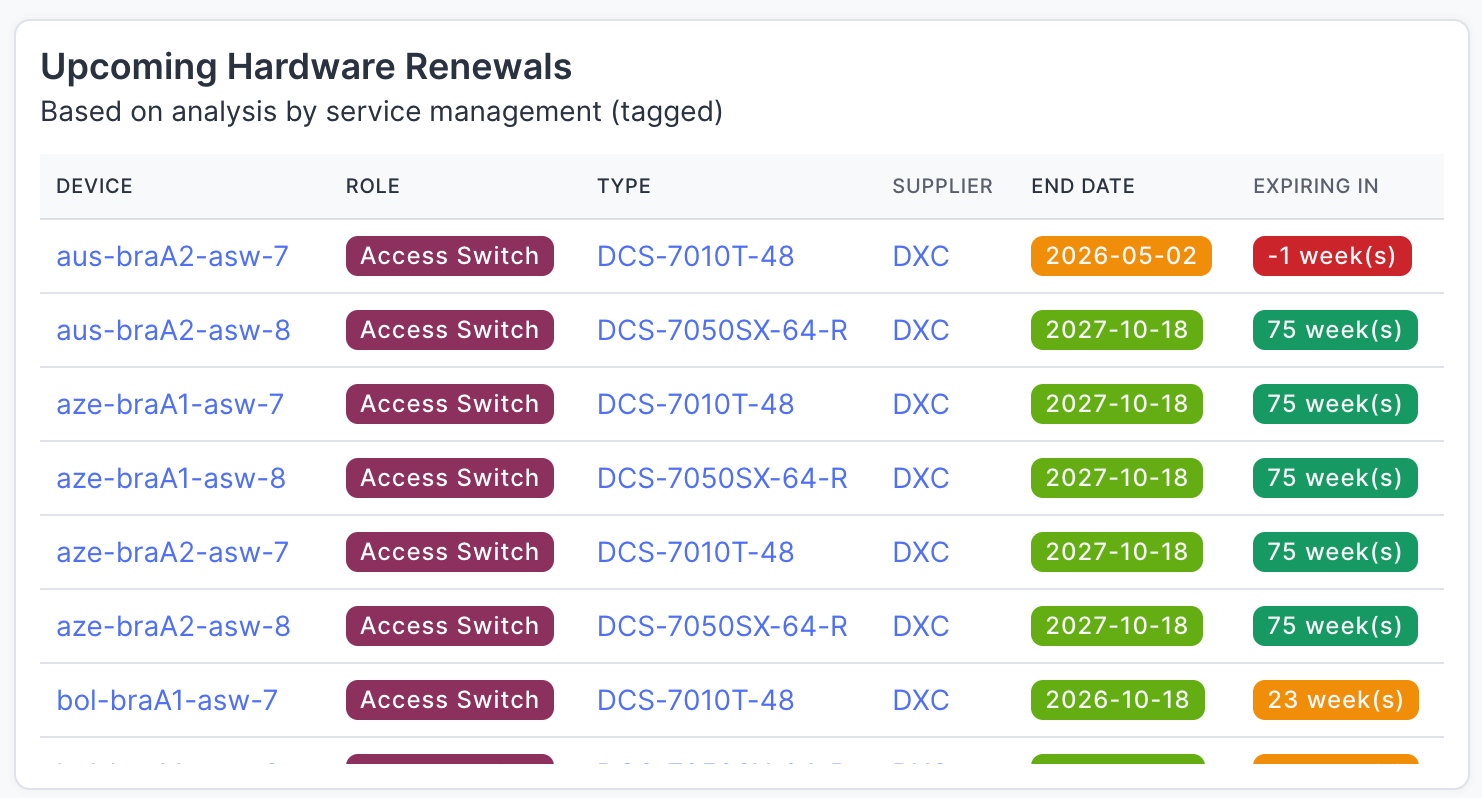Open DXC supplier in aus-braA2-asw-7 row

[921, 256]
